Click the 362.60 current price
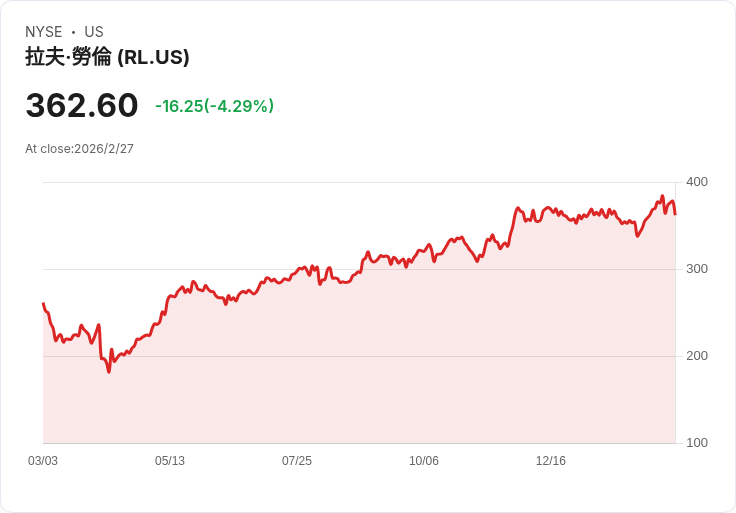This screenshot has height=513, width=736. pos(82,105)
